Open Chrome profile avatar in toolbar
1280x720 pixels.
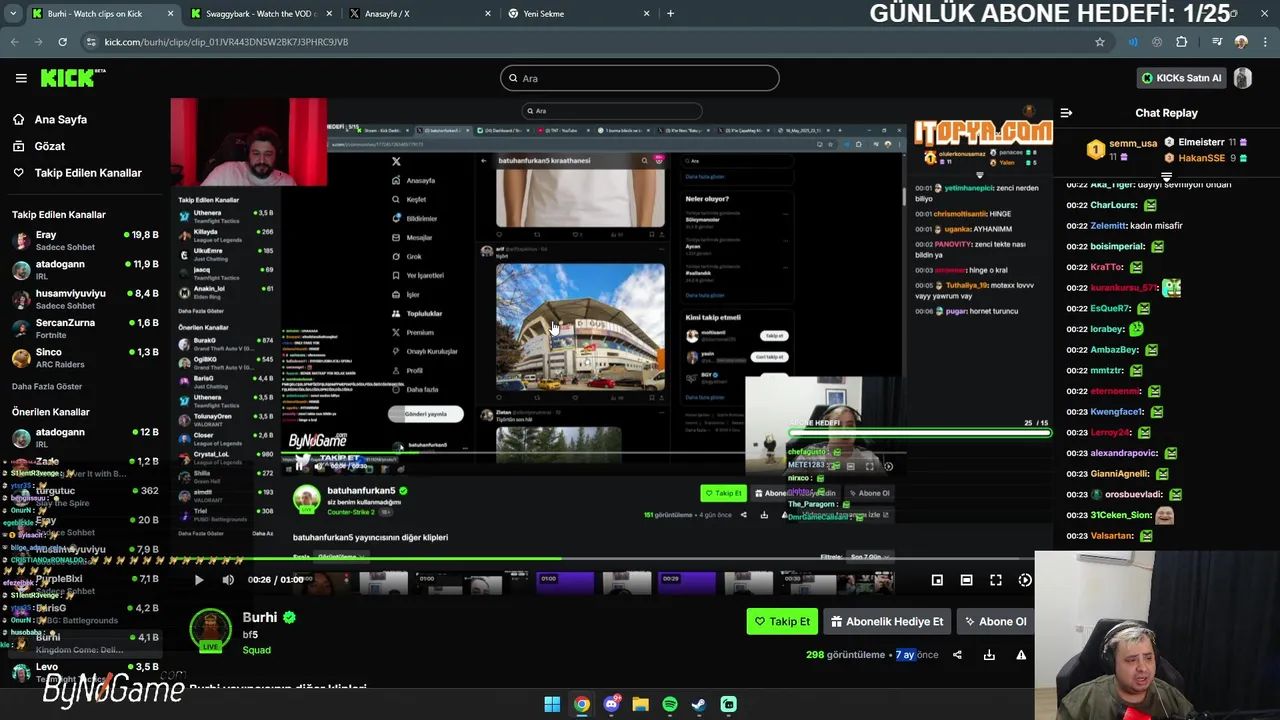click(1241, 42)
